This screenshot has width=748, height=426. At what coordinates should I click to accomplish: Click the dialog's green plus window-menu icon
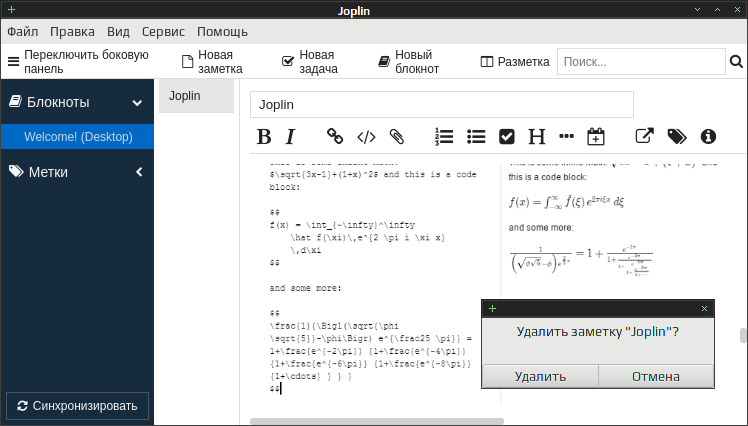pos(492,309)
